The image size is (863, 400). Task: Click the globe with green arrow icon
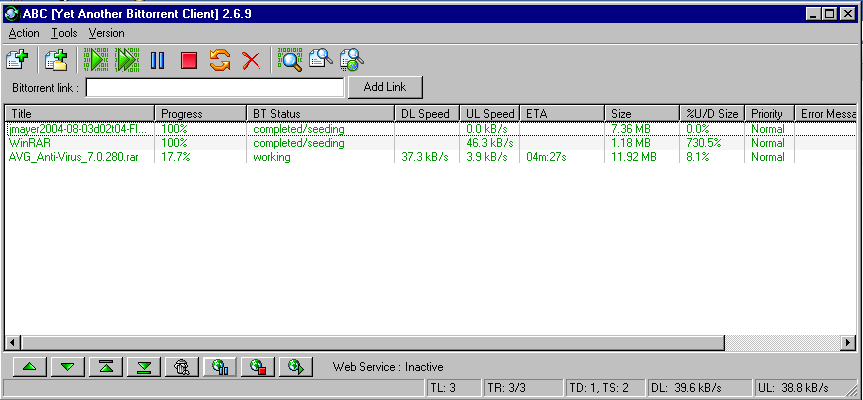(x=296, y=366)
